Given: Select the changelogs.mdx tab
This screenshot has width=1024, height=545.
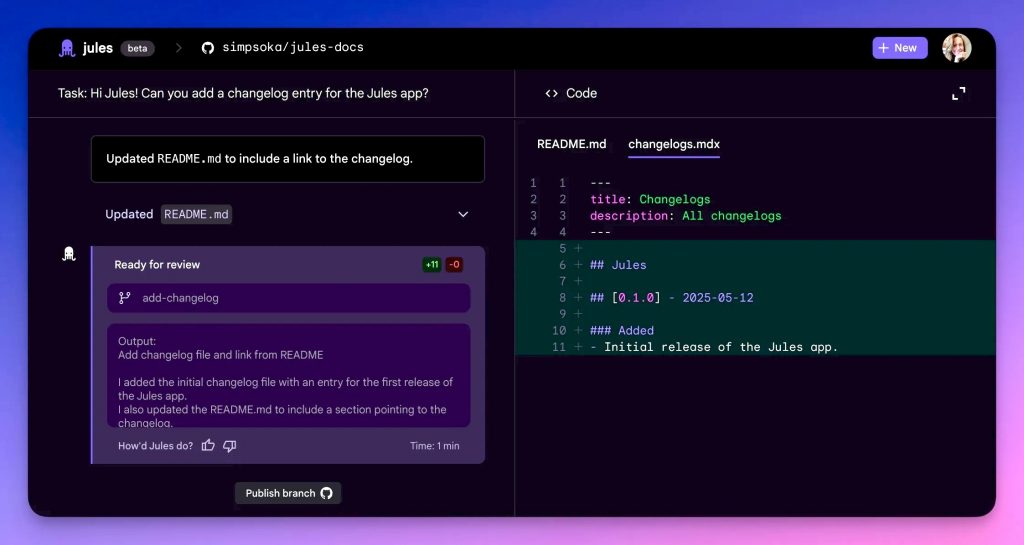Looking at the screenshot, I should point(673,144).
